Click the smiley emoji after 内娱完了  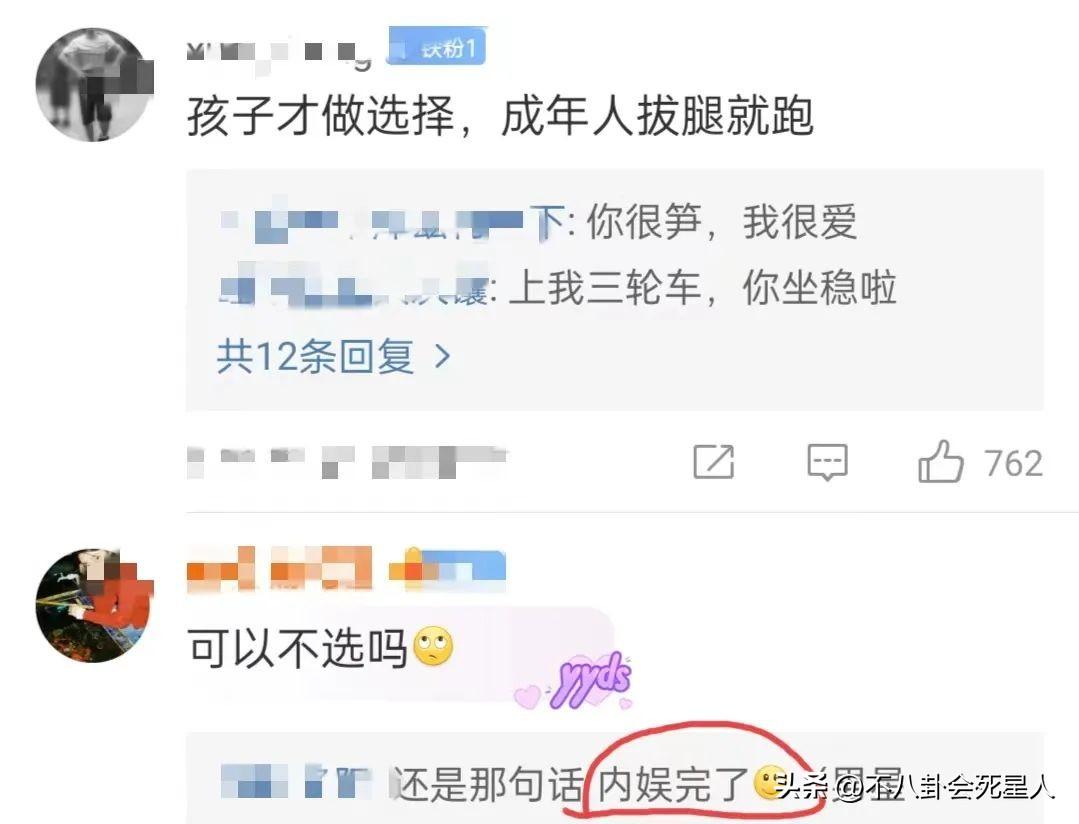point(769,783)
